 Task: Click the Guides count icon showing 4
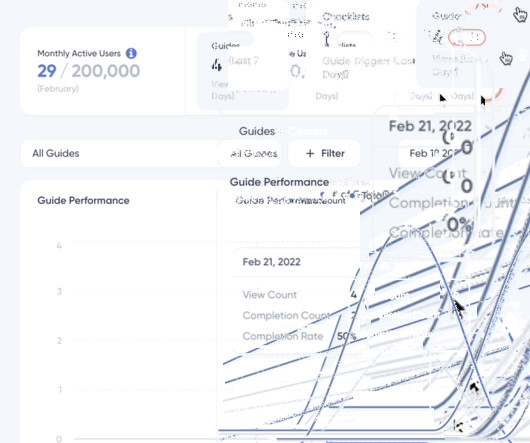(216, 65)
